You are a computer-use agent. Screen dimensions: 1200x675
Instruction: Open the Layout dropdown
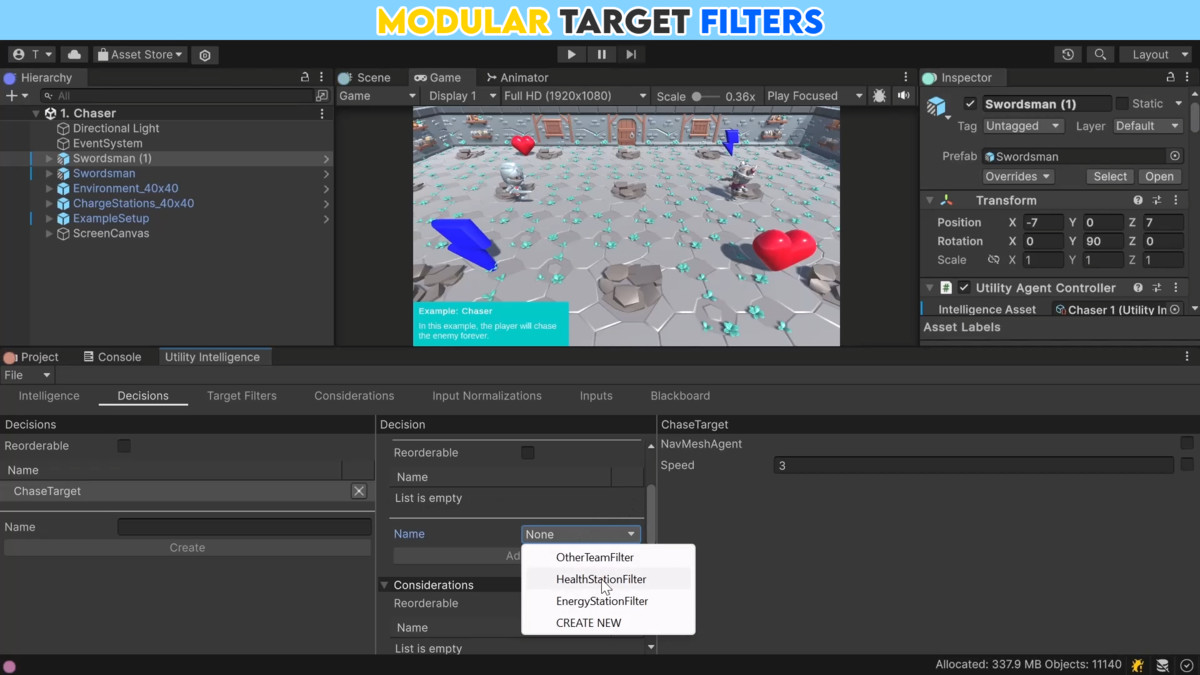point(1158,55)
